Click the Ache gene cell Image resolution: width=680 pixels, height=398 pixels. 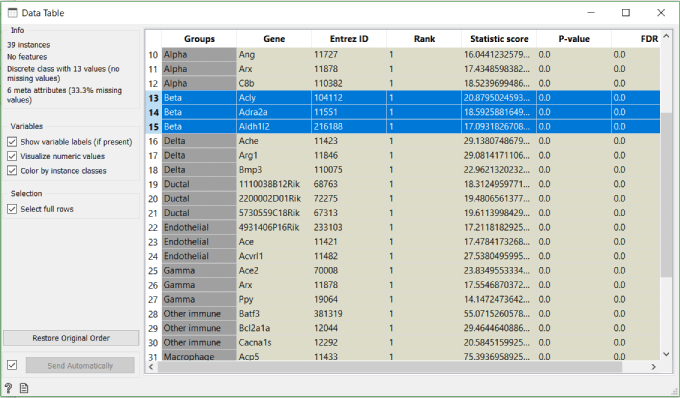[274, 141]
